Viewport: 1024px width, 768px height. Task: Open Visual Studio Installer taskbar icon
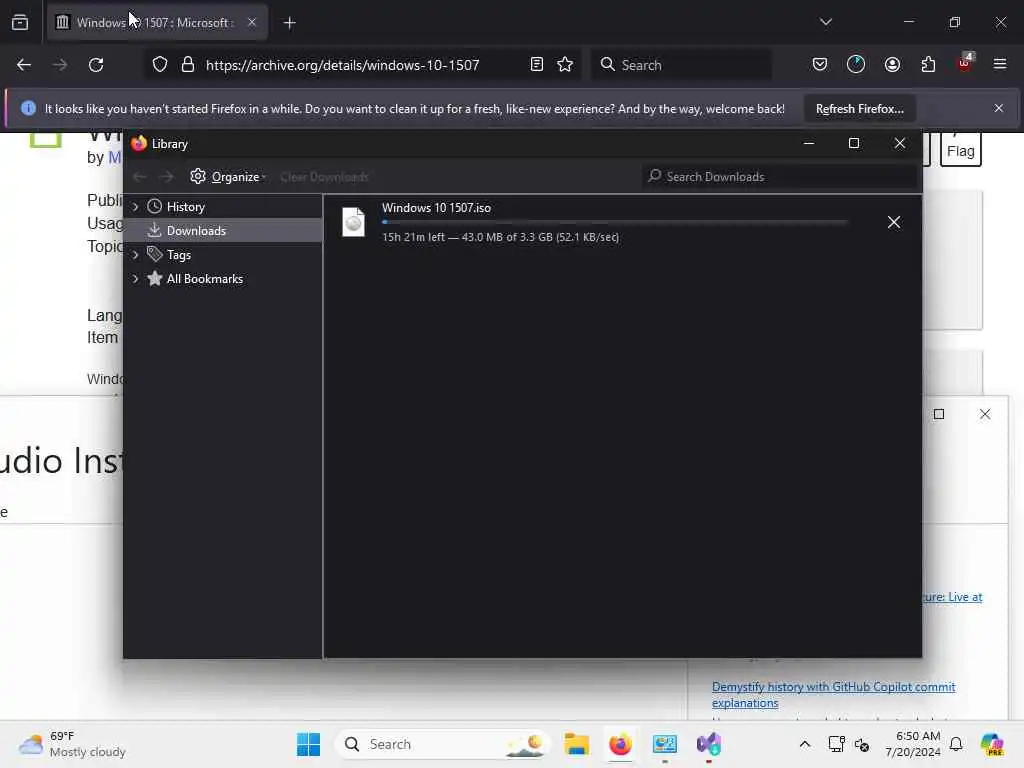[709, 744]
